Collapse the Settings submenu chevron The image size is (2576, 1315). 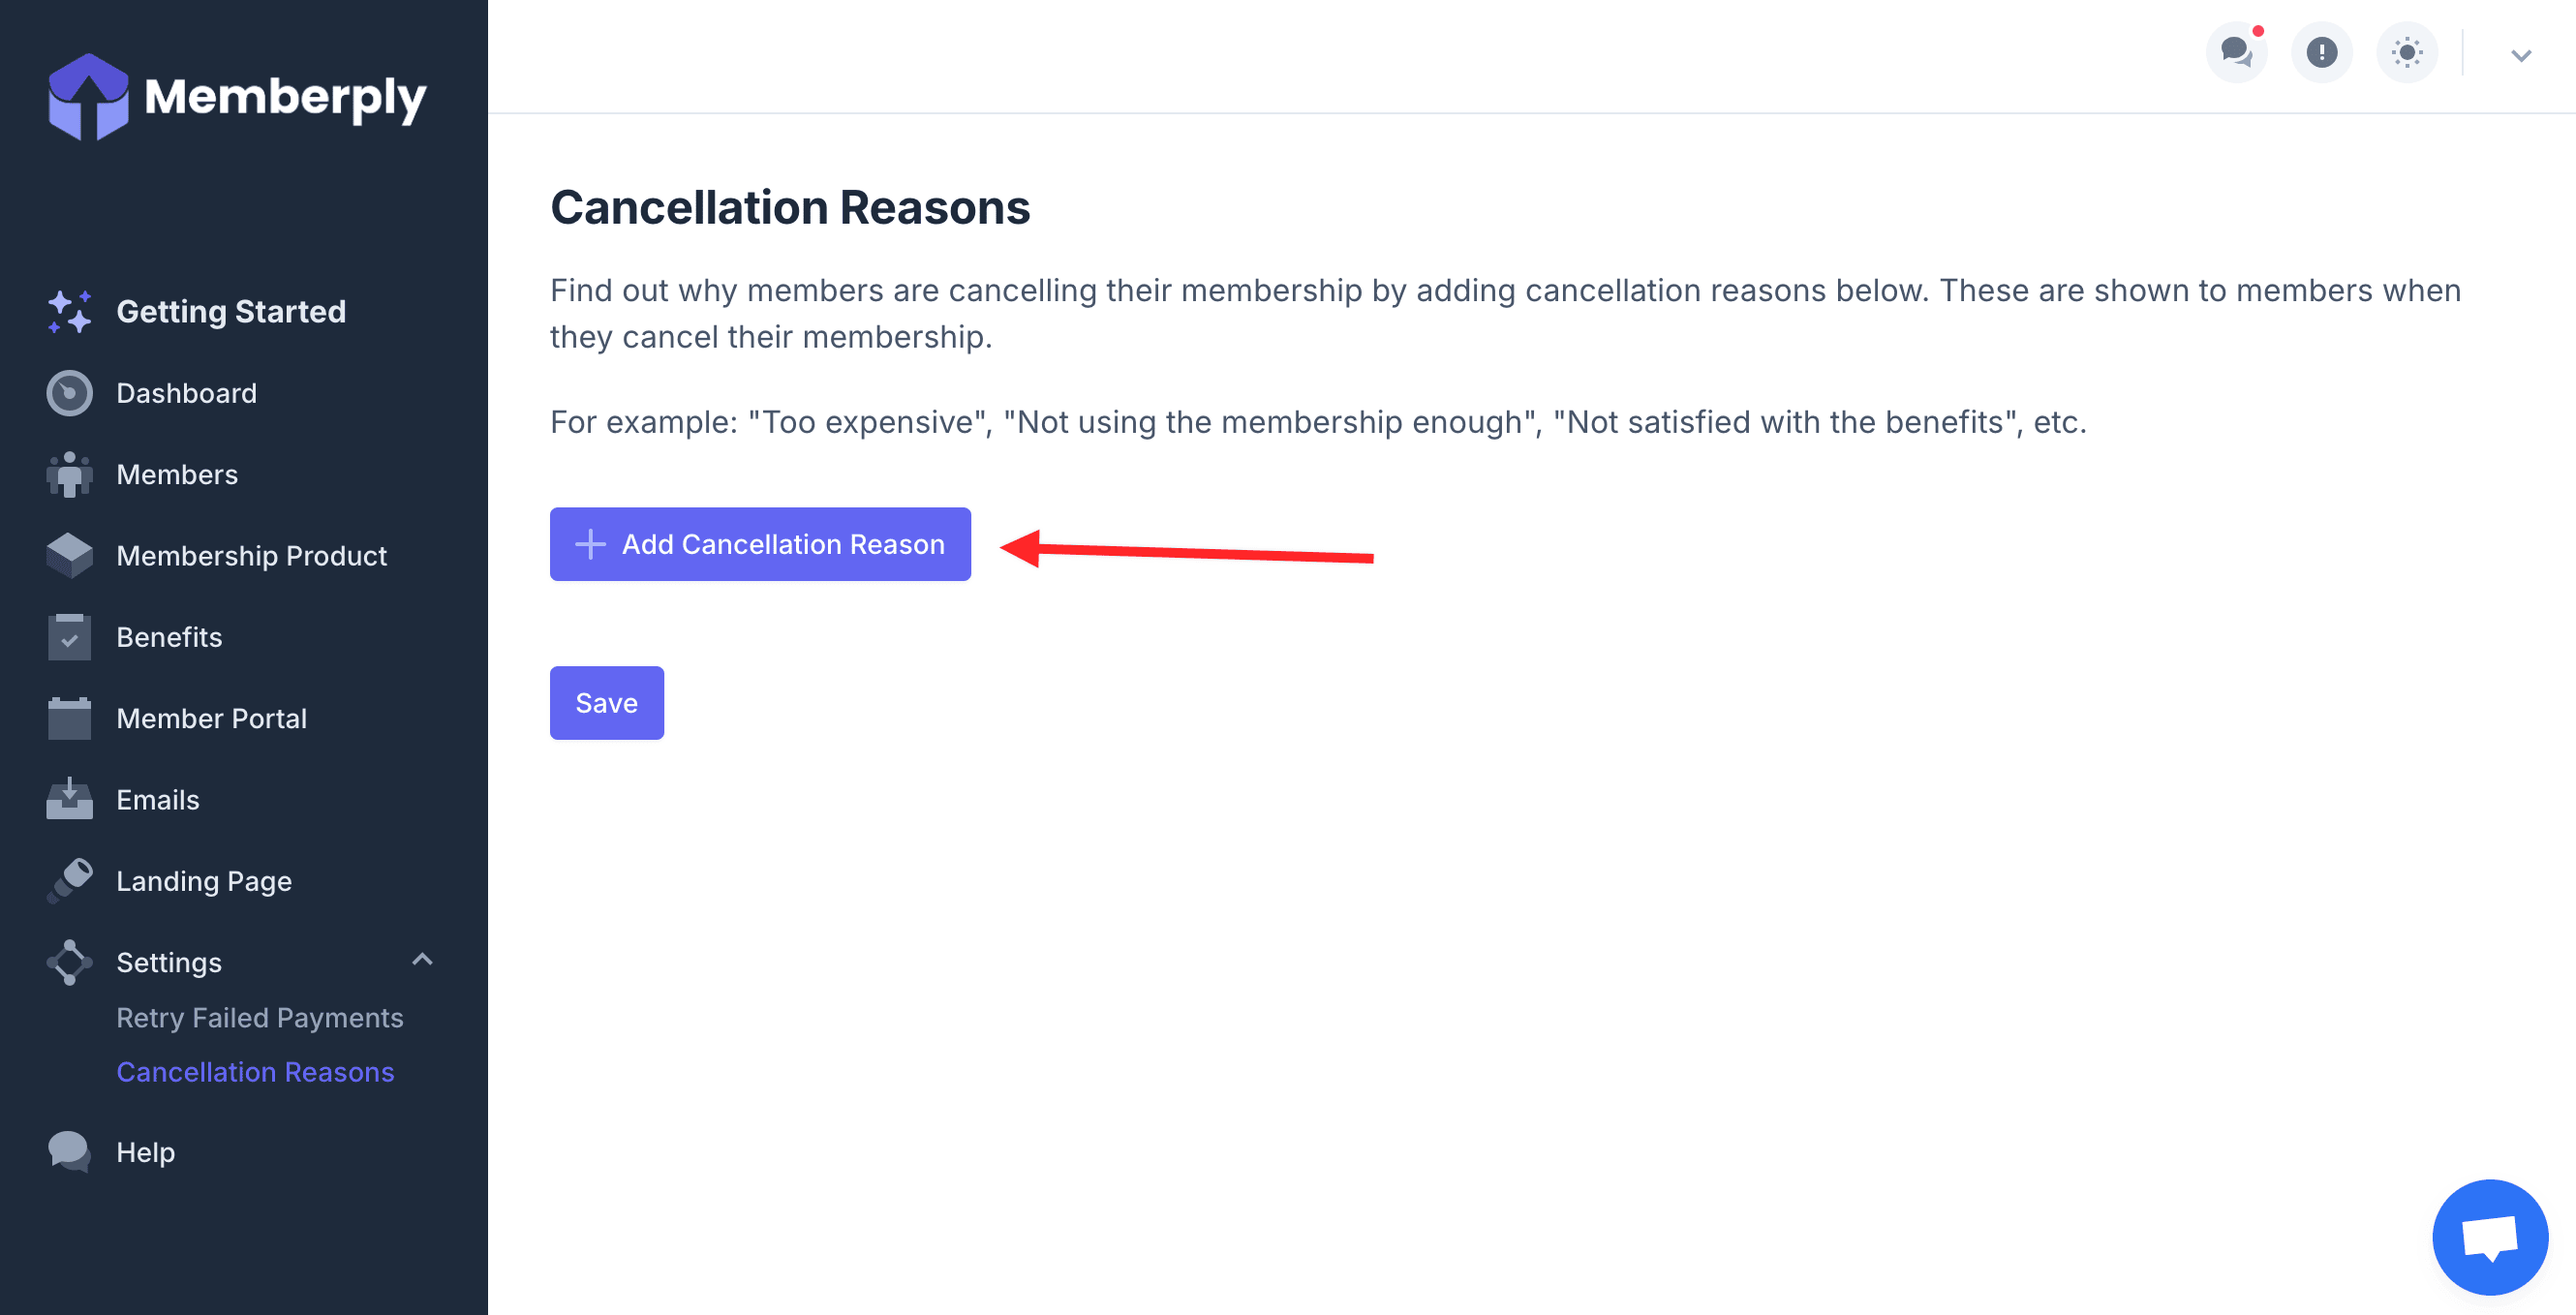coord(422,960)
